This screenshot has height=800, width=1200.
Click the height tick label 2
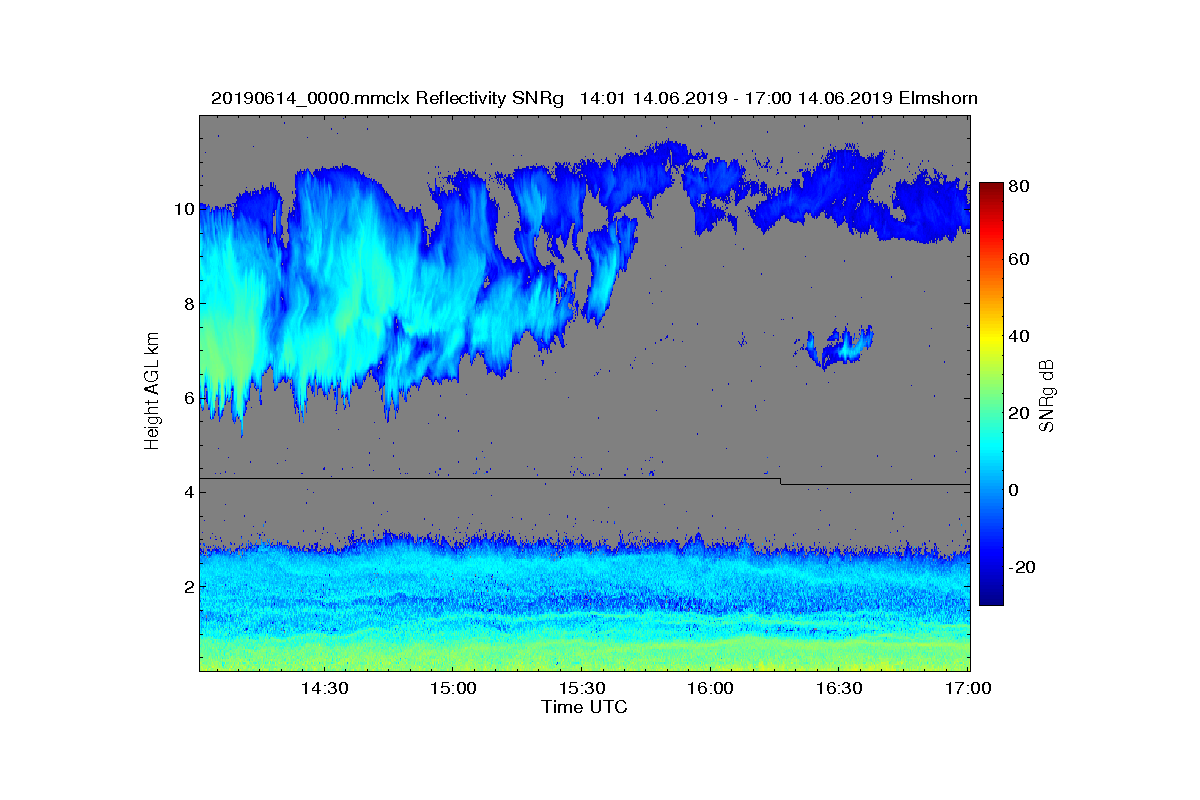click(187, 586)
